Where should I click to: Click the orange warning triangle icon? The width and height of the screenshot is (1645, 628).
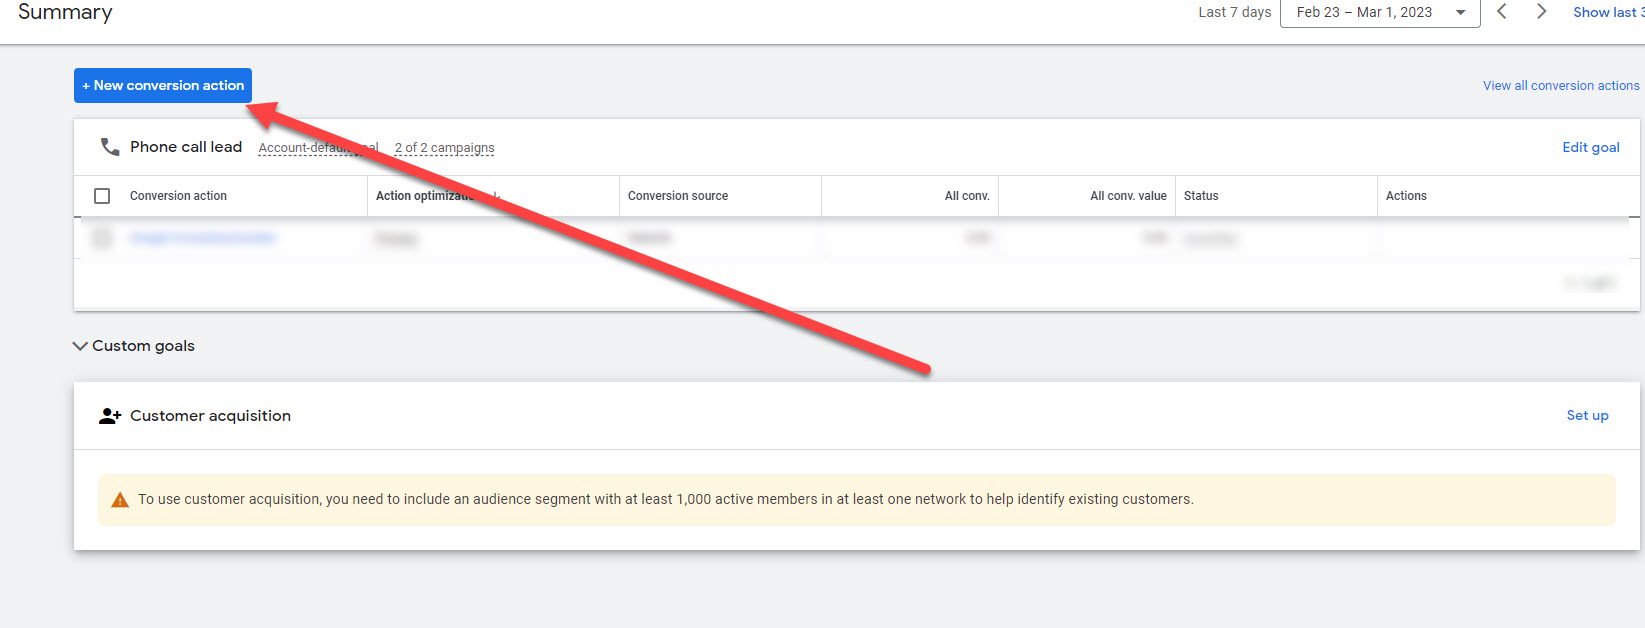pos(120,500)
